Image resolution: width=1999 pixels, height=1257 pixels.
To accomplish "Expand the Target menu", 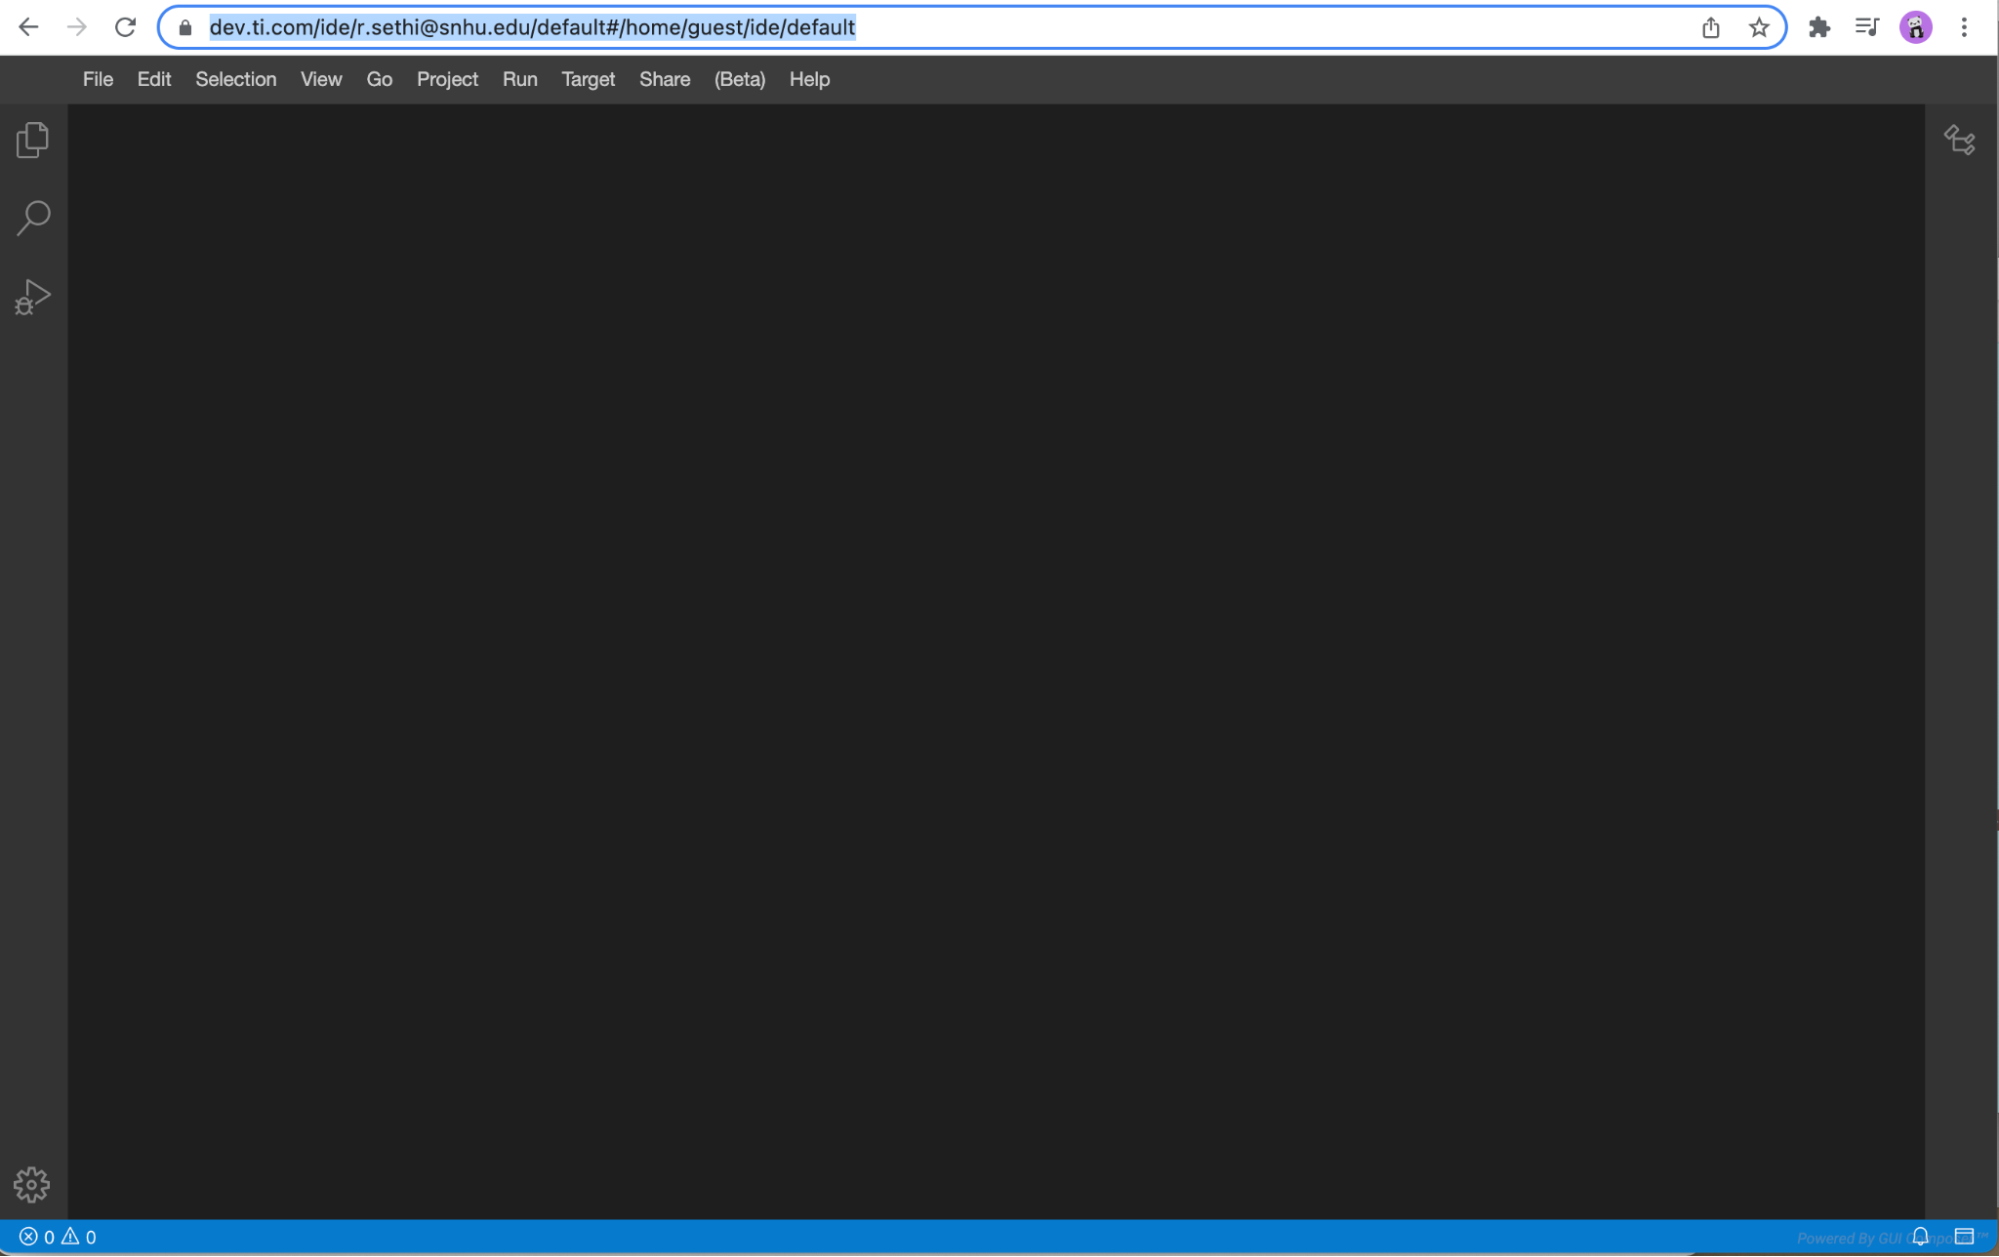I will click(x=588, y=79).
